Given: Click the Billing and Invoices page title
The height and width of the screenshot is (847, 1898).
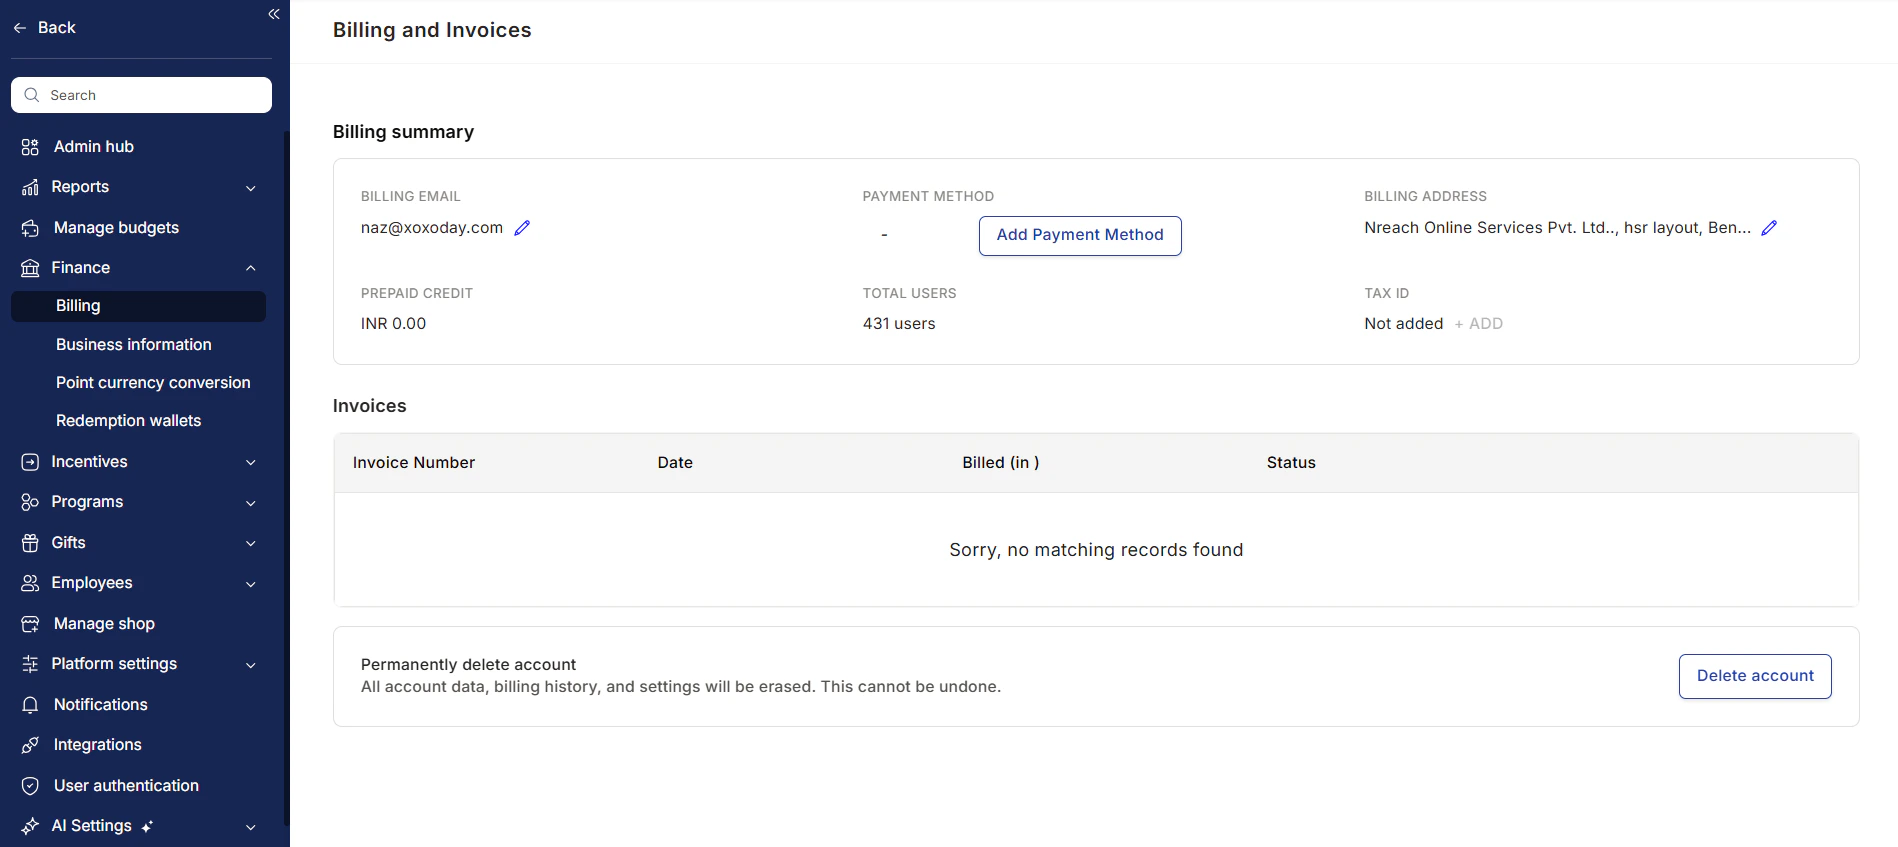Looking at the screenshot, I should click(432, 30).
